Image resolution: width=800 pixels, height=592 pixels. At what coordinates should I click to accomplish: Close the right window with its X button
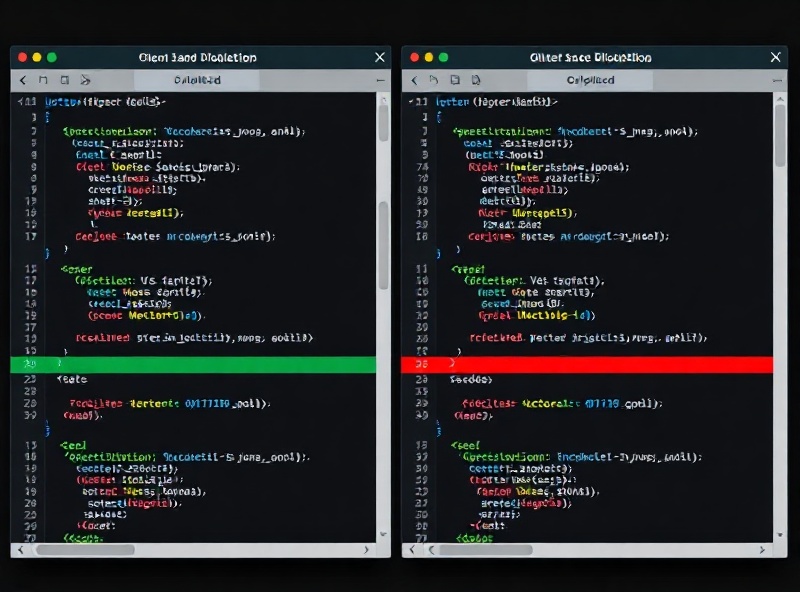coord(776,57)
